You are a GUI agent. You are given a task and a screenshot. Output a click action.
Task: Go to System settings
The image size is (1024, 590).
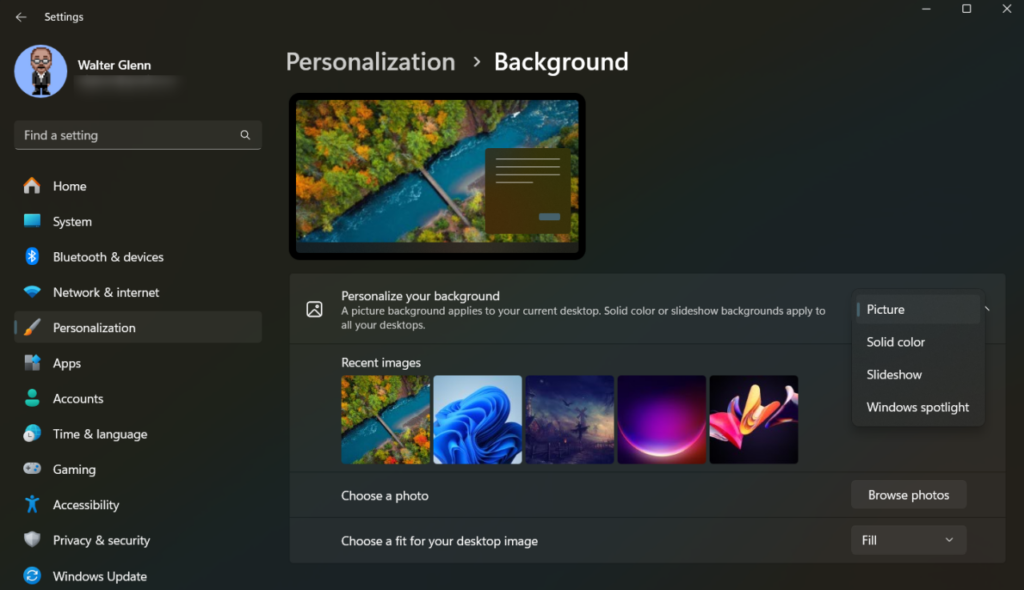pyautogui.click(x=138, y=221)
